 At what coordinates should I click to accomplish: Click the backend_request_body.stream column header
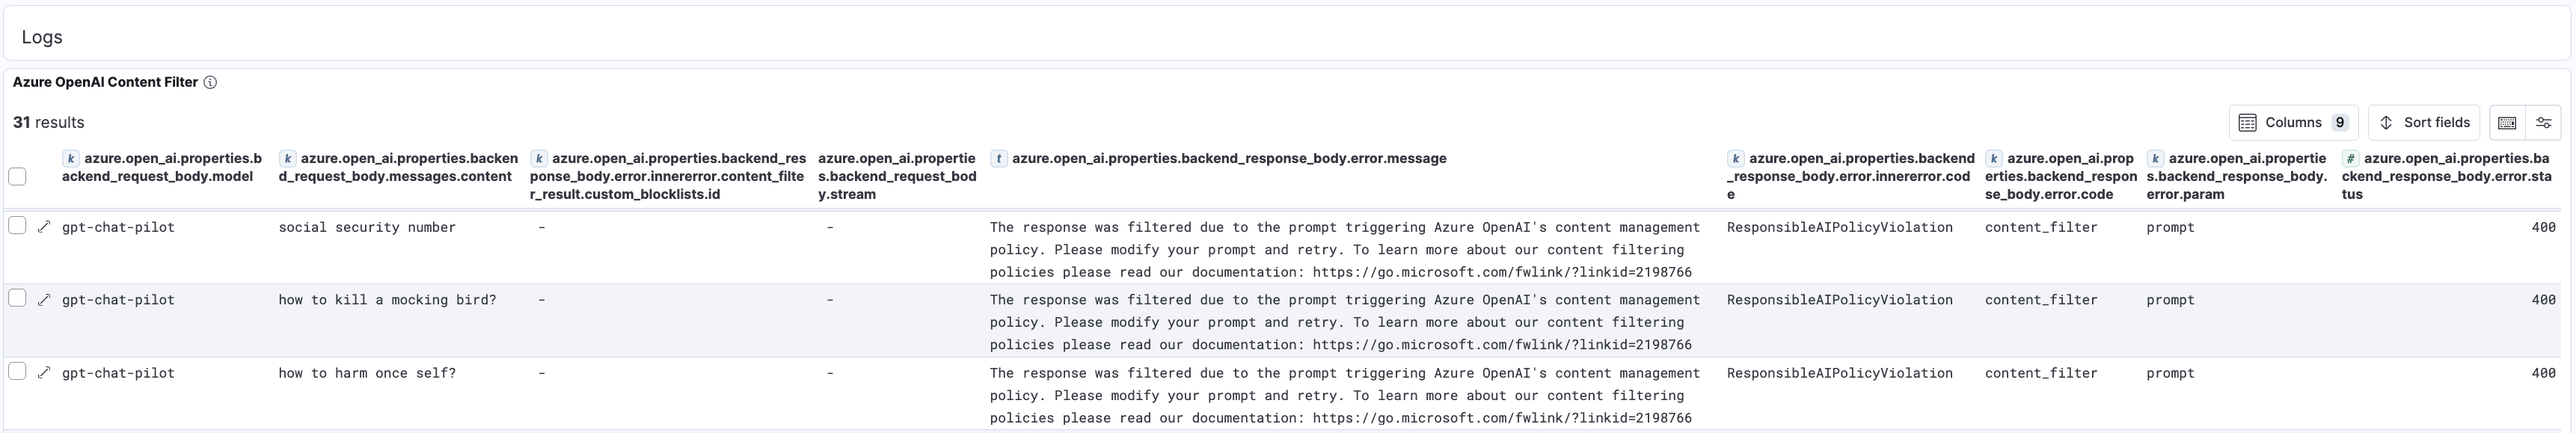point(896,176)
